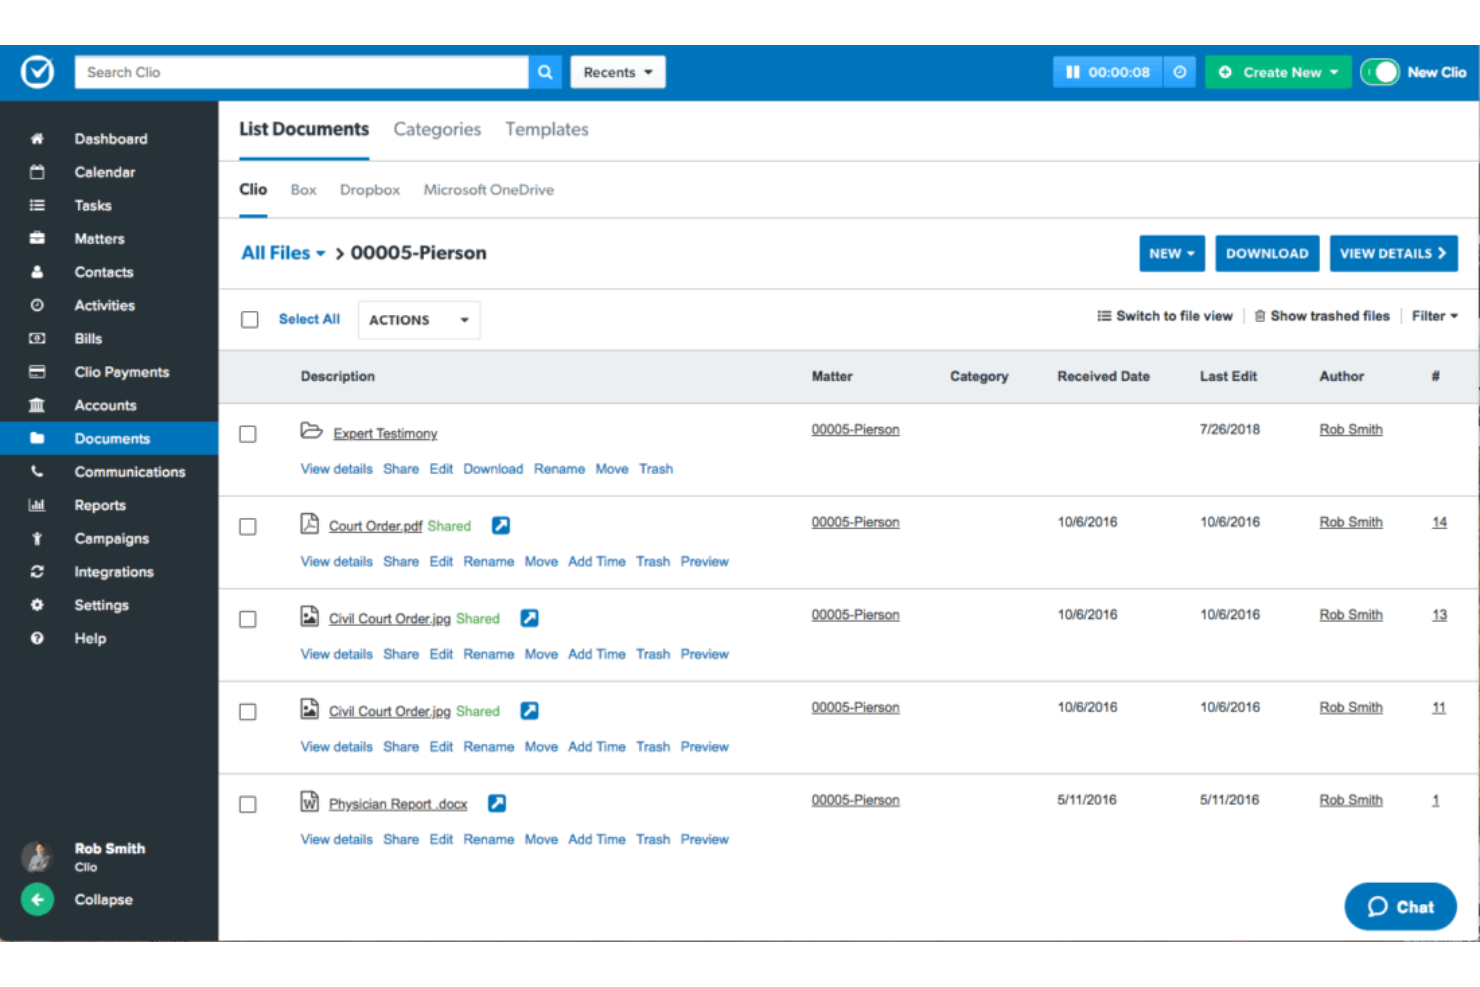This screenshot has height=987, width=1480.
Task: Tick the checkbox for Physician Report.docx
Action: (248, 805)
